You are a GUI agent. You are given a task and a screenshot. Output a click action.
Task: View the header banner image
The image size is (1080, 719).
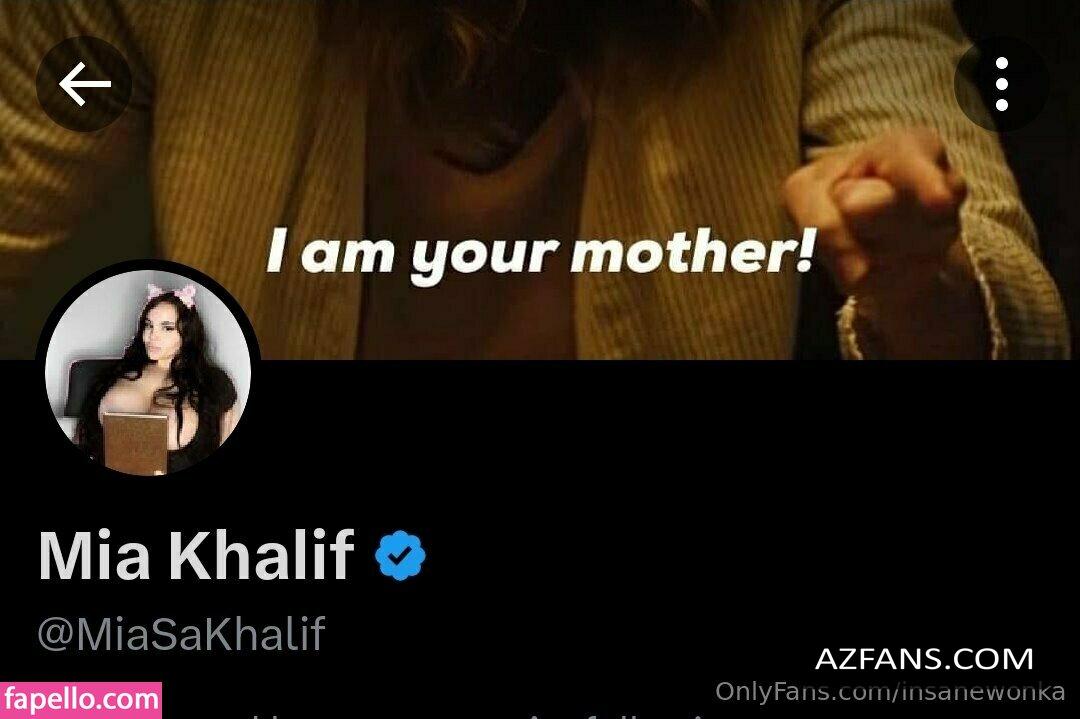[540, 179]
